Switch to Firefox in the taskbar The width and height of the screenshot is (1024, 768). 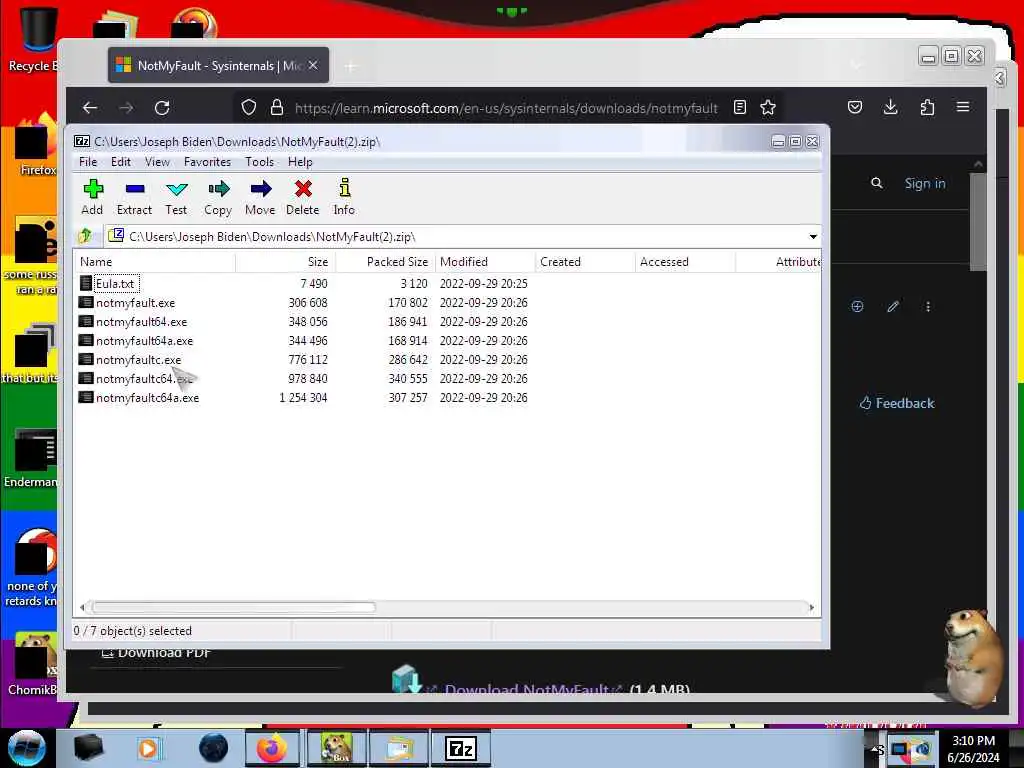(x=272, y=748)
